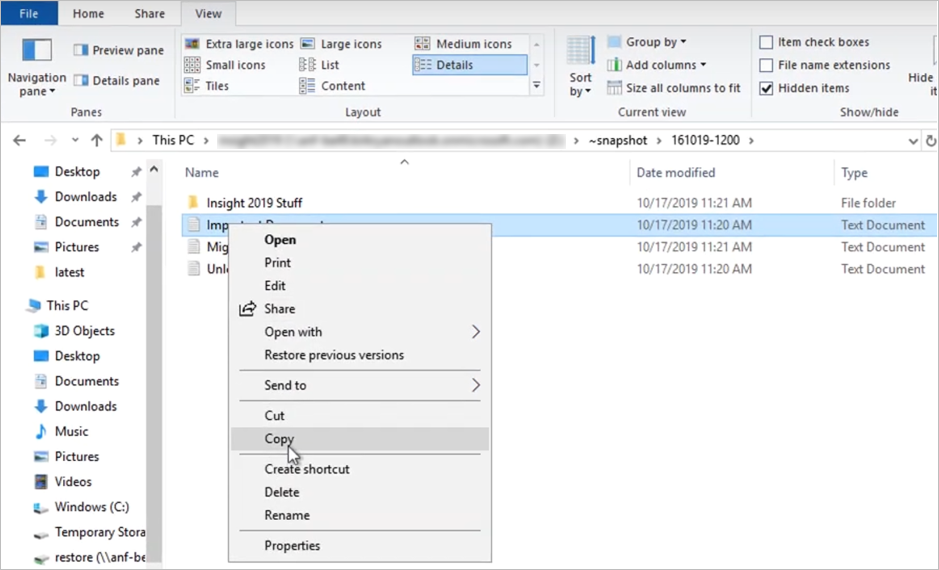Screen dimensions: 939x570
Task: Switch to the Home tab
Action: tap(88, 14)
